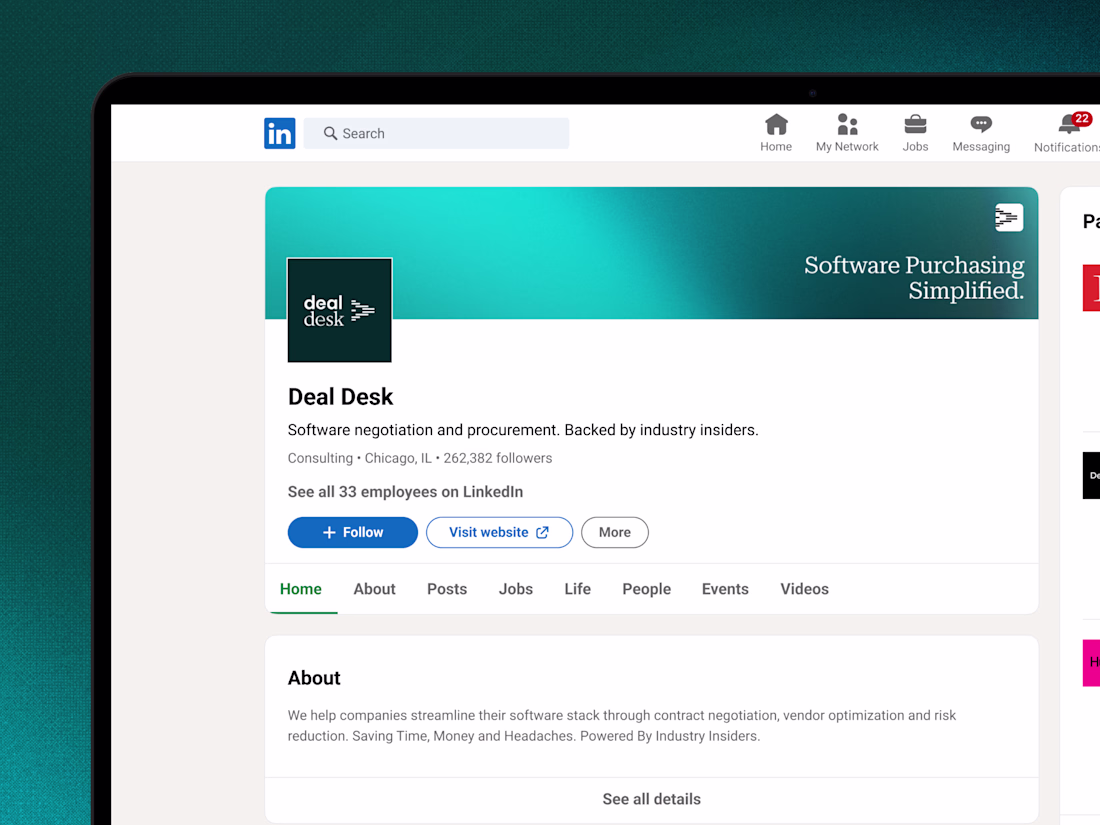Click the small Deal Desk banner icon
Screen dimensions: 1100x825
(x=1009, y=217)
